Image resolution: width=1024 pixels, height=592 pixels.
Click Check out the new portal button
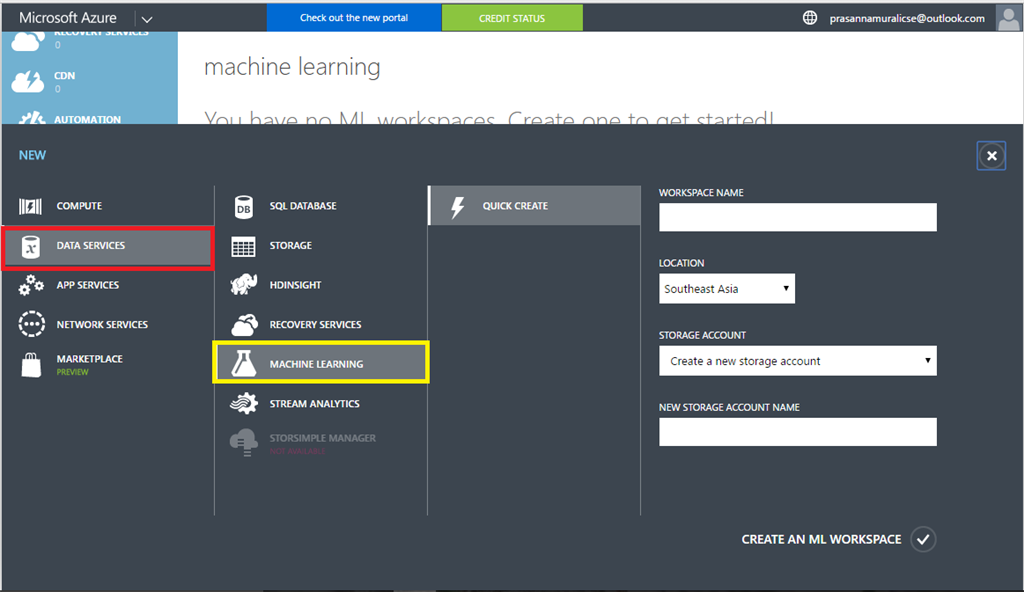[354, 18]
